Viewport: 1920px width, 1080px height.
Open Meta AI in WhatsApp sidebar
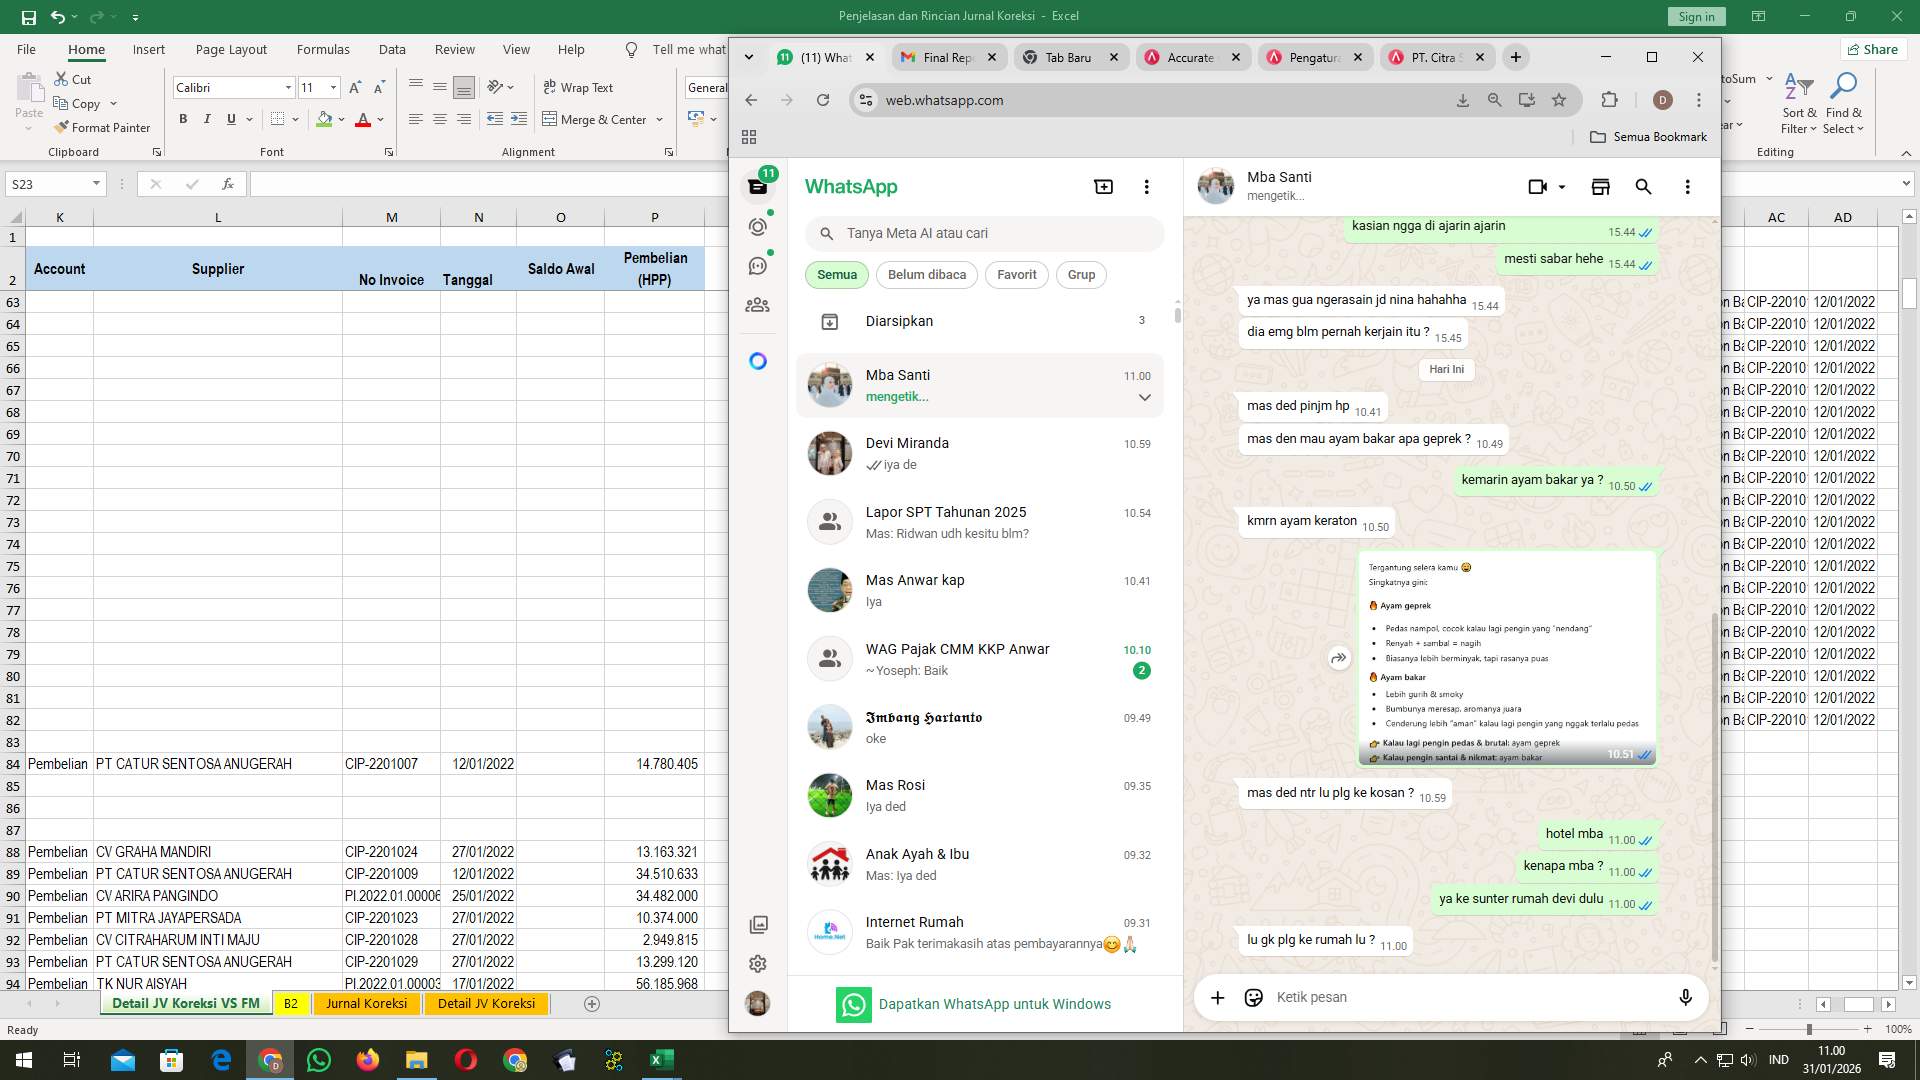757,360
